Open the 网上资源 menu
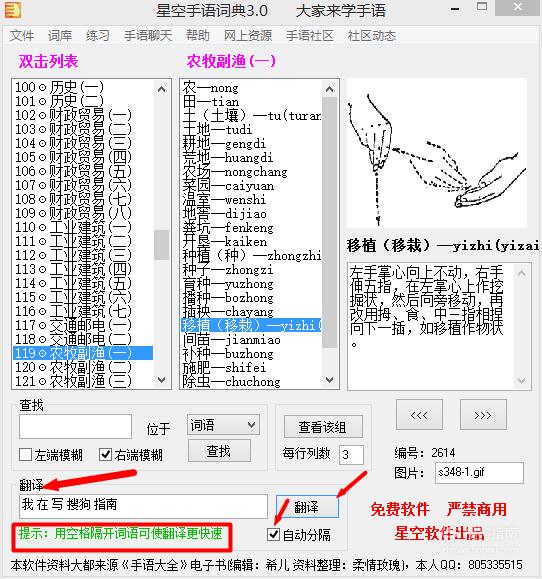Screen dimensions: 542x579 coord(248,36)
